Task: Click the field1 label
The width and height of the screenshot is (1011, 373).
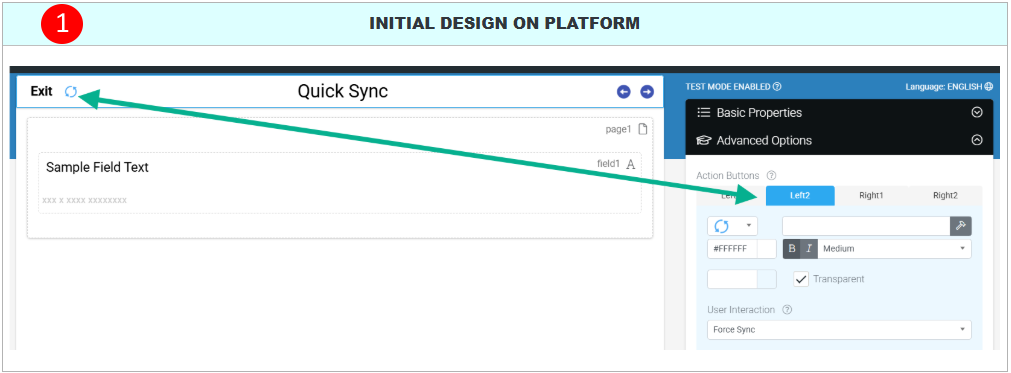Action: click(609, 164)
